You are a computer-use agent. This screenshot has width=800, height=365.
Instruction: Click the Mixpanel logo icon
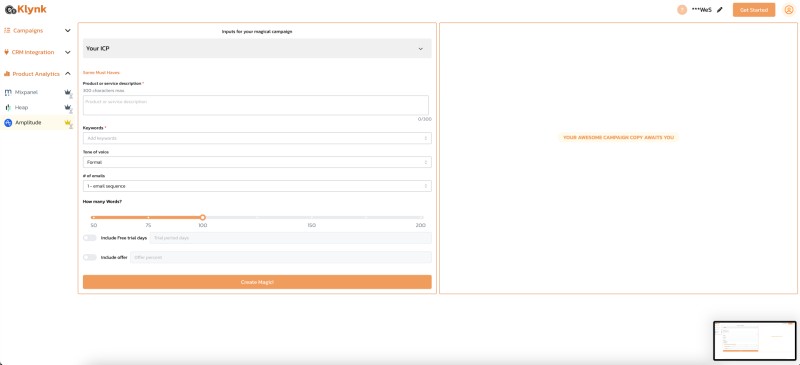click(8, 92)
